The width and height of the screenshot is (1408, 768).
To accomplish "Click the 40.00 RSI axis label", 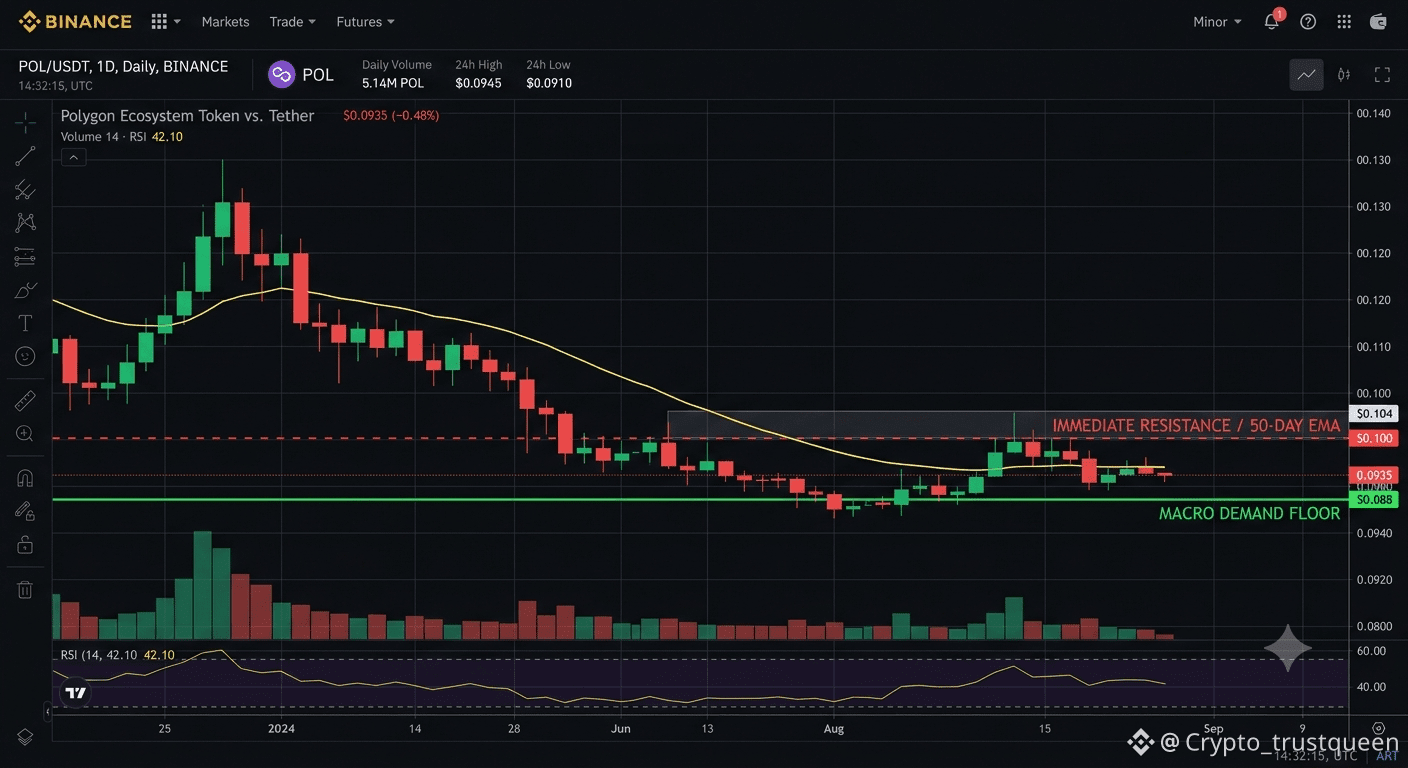I will (1371, 687).
